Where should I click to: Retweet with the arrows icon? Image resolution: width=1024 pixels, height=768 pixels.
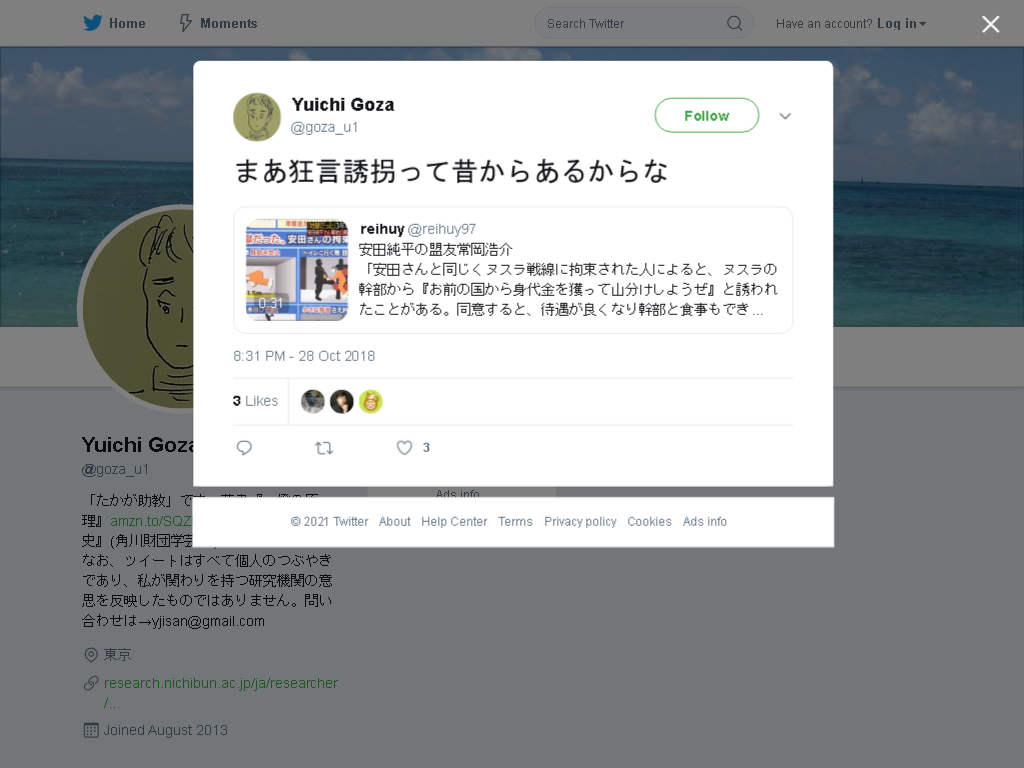(x=324, y=448)
